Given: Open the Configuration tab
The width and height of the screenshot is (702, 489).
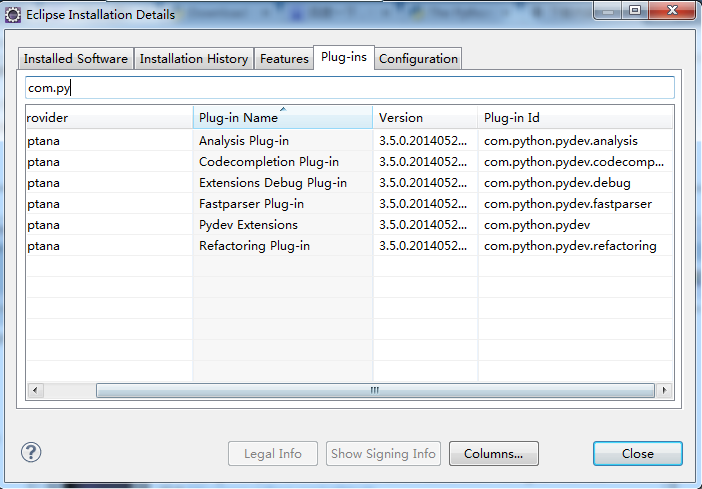Looking at the screenshot, I should pyautogui.click(x=418, y=59).
